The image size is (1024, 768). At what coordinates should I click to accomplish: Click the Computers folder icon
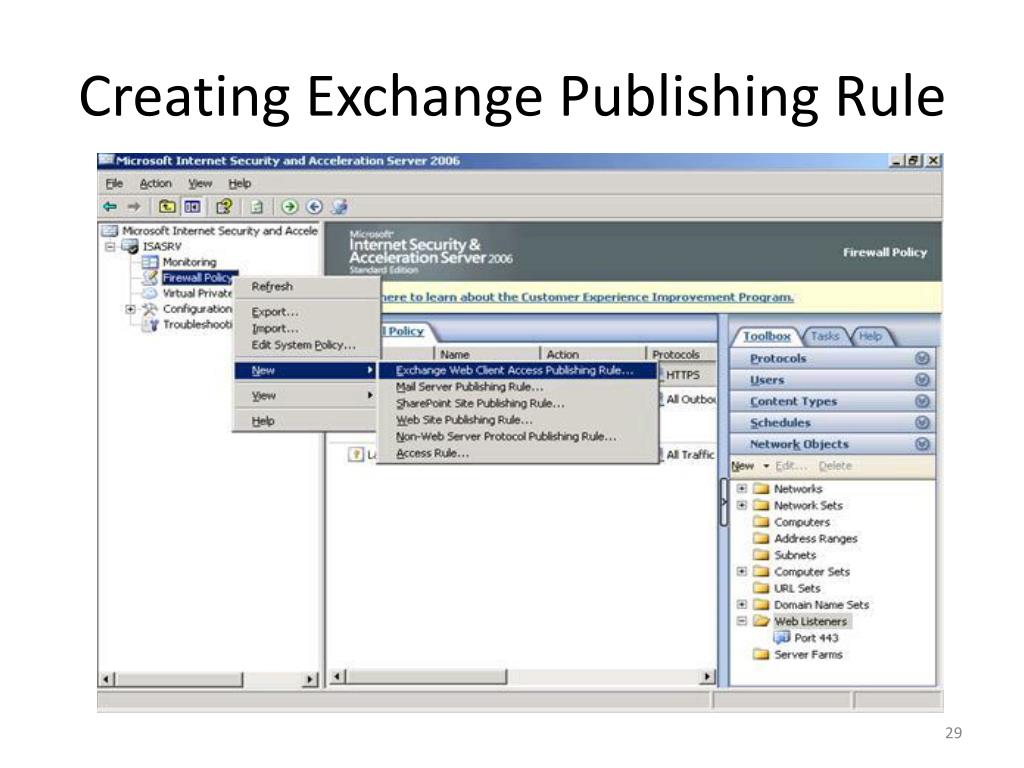761,522
